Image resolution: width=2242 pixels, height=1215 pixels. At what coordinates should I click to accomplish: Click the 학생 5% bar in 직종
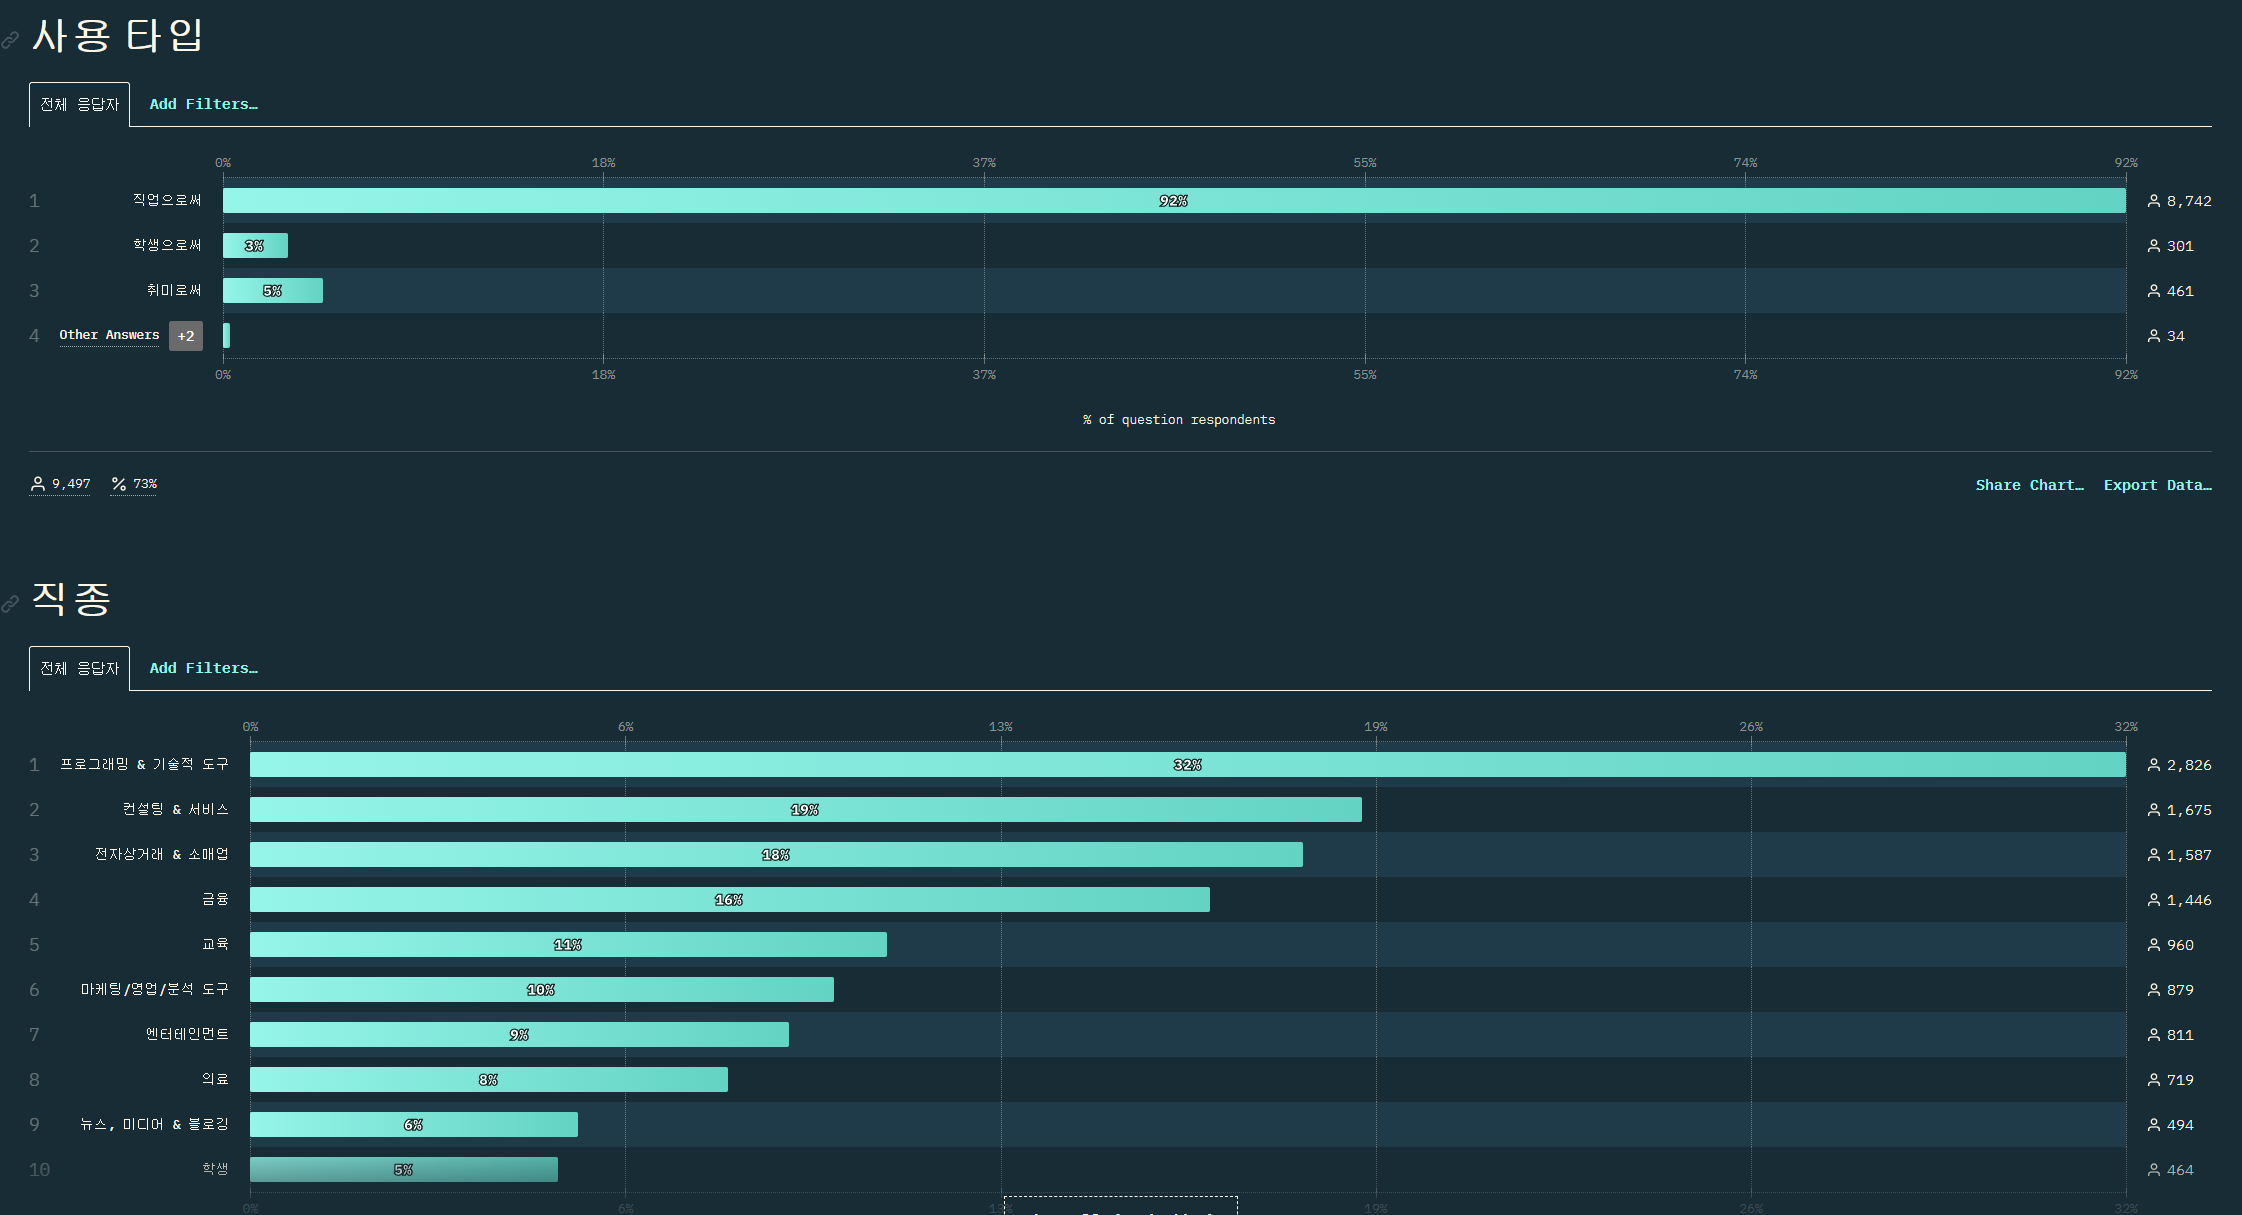click(x=403, y=1170)
